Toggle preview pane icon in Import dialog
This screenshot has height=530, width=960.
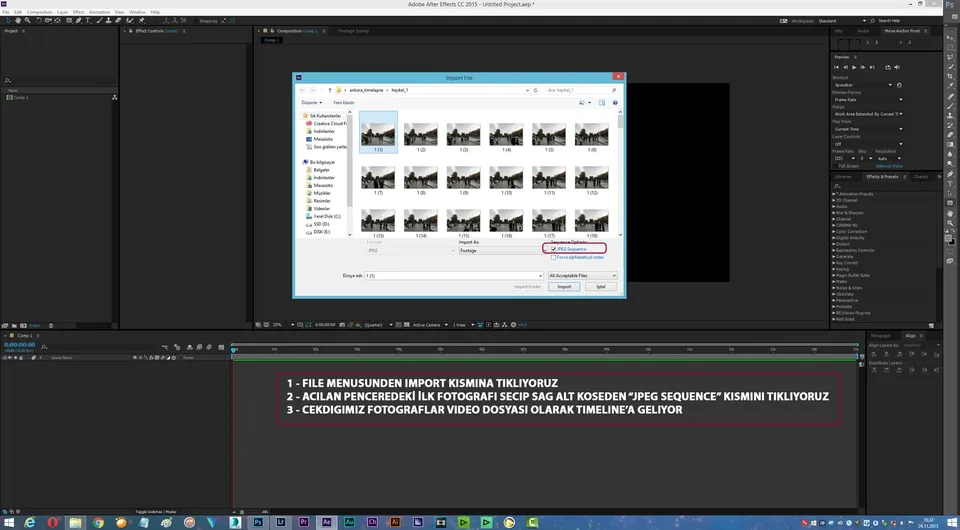(x=602, y=103)
